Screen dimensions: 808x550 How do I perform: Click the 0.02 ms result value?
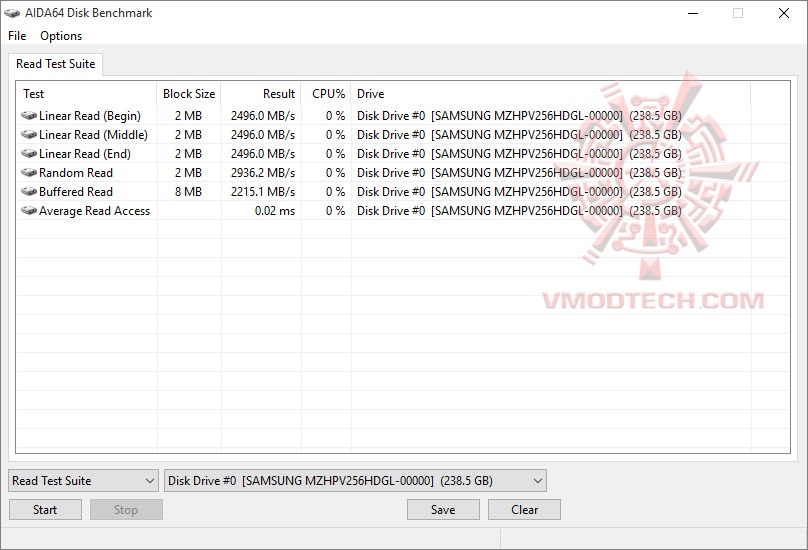coord(275,211)
